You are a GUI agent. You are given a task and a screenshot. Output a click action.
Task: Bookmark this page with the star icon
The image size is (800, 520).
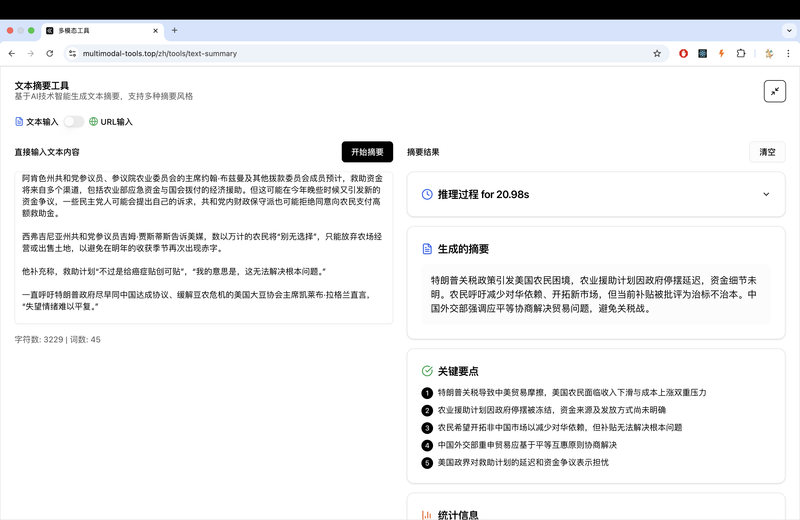point(657,53)
